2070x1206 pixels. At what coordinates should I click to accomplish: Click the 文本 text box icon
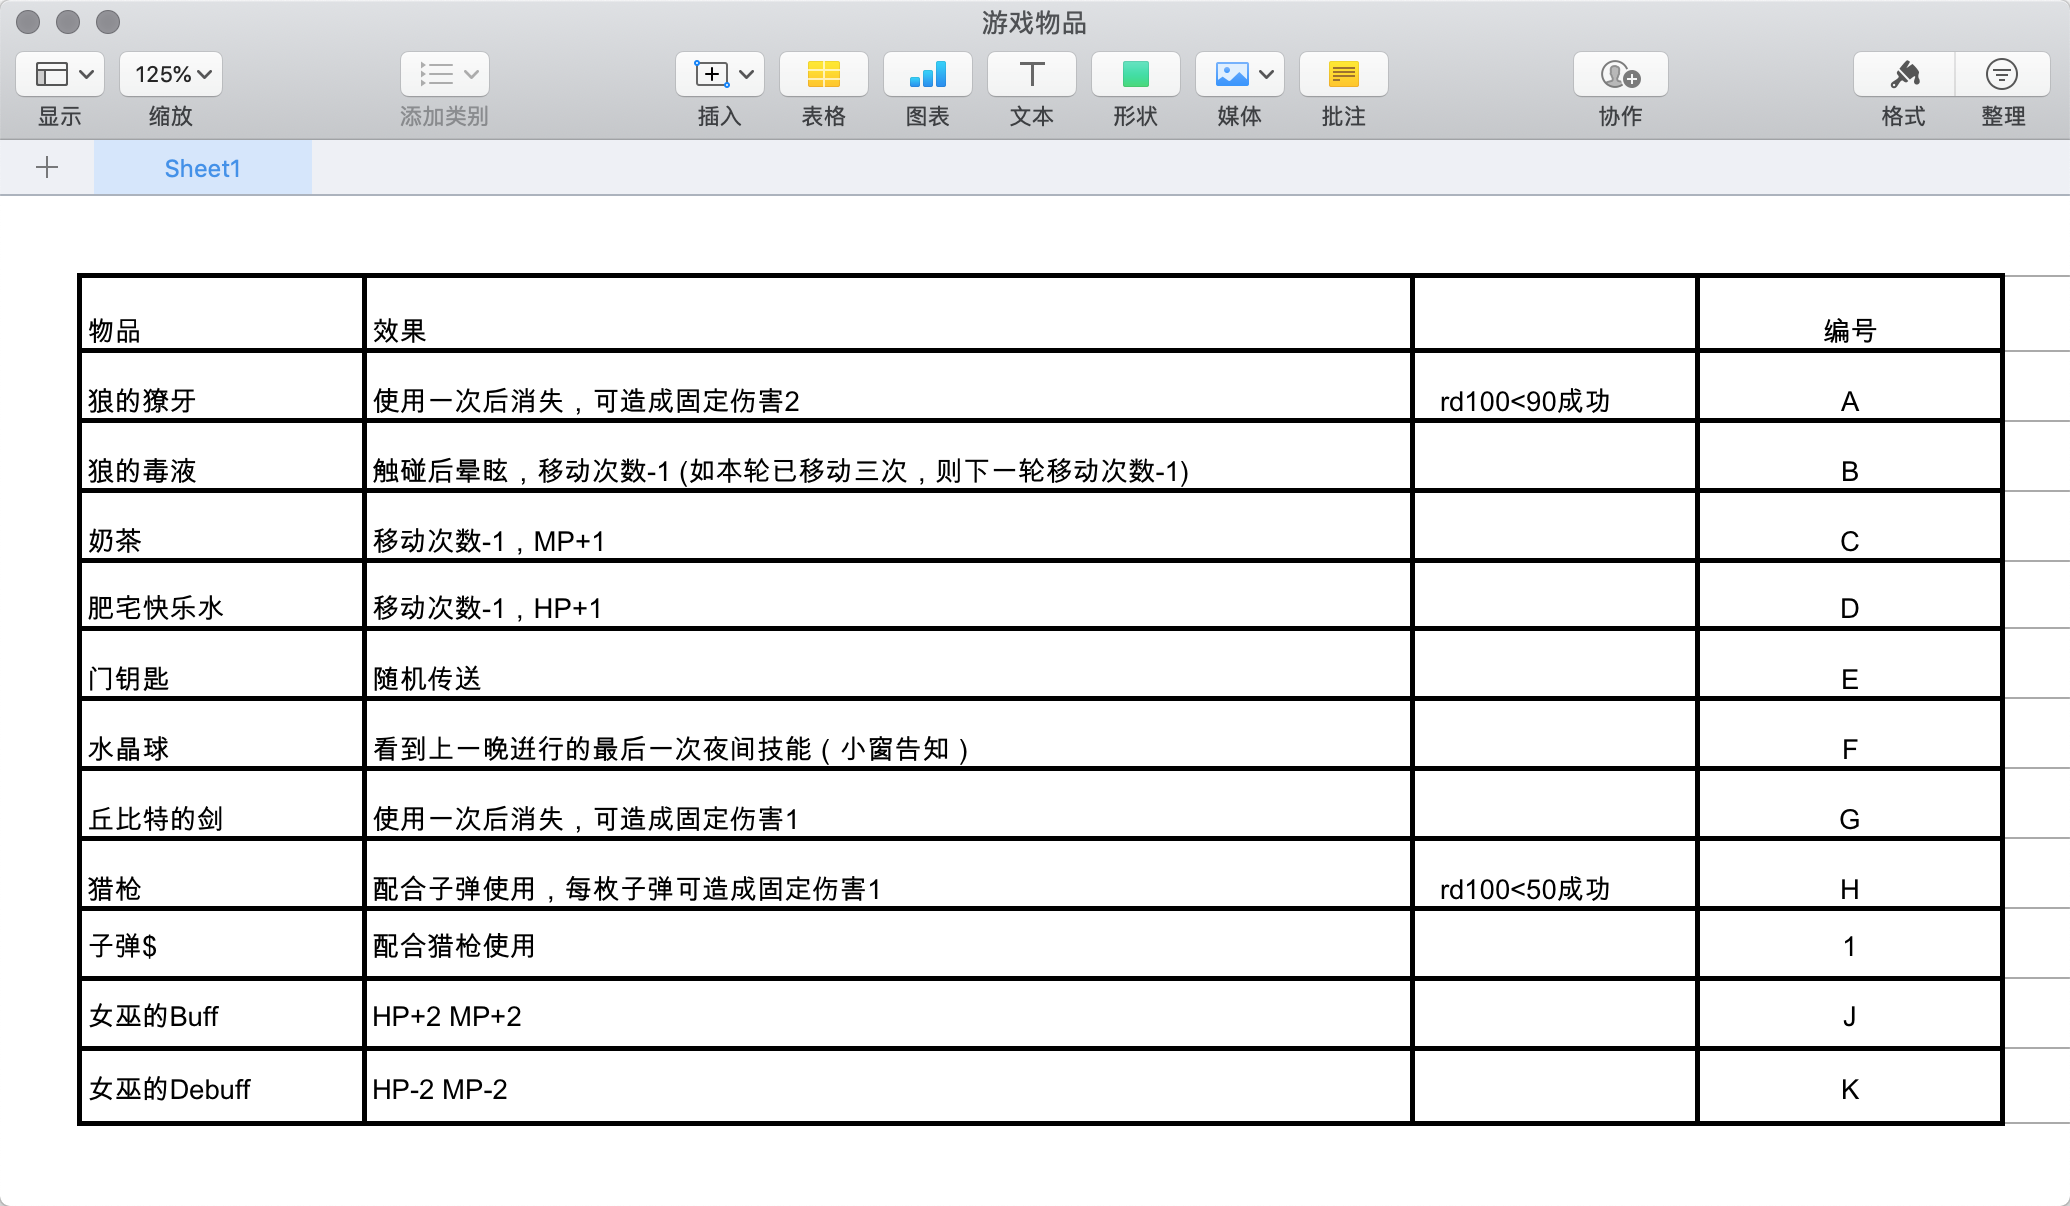coord(1032,74)
